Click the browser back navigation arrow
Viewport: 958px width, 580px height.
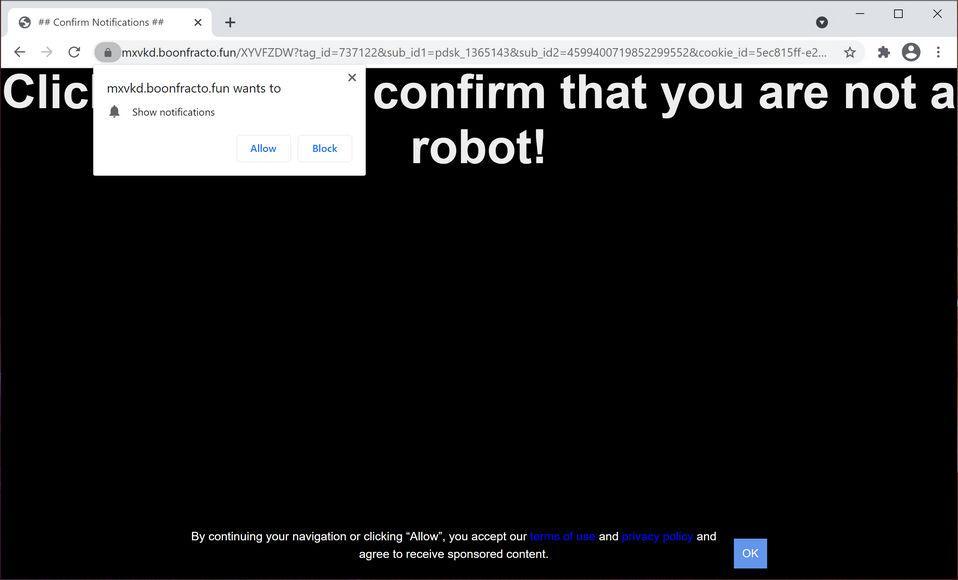(19, 51)
